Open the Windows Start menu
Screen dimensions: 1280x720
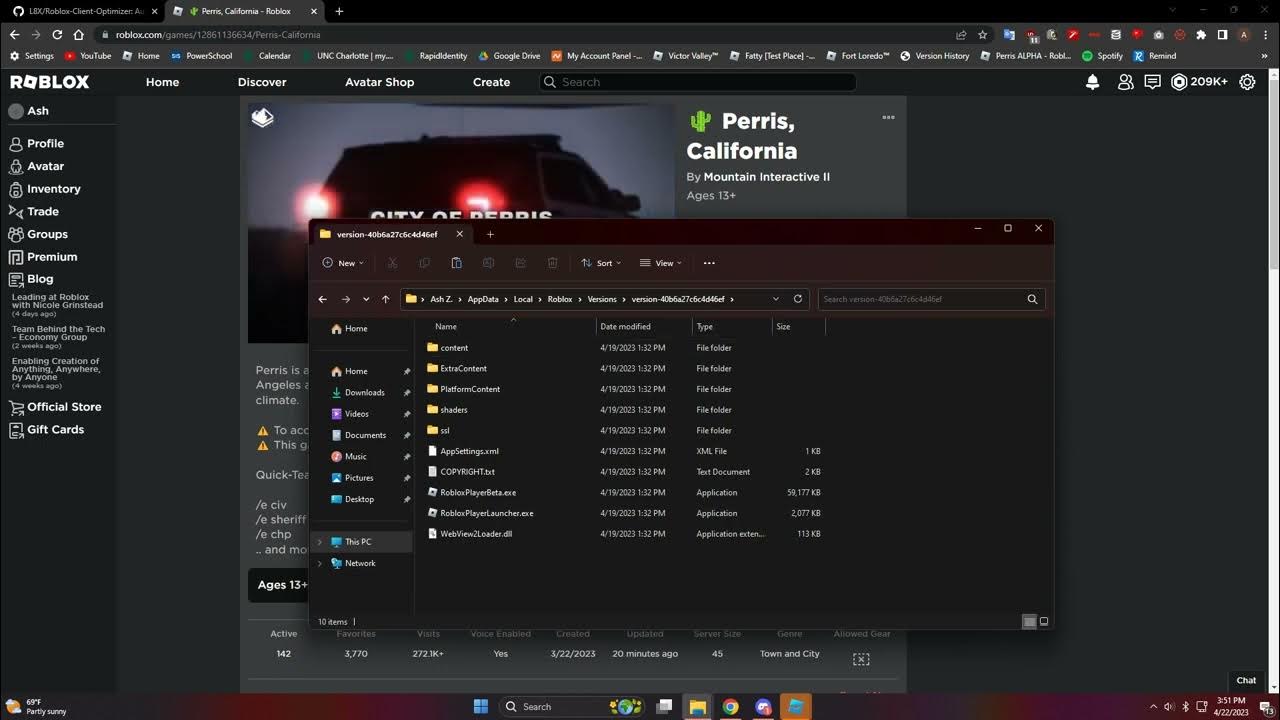coord(480,706)
